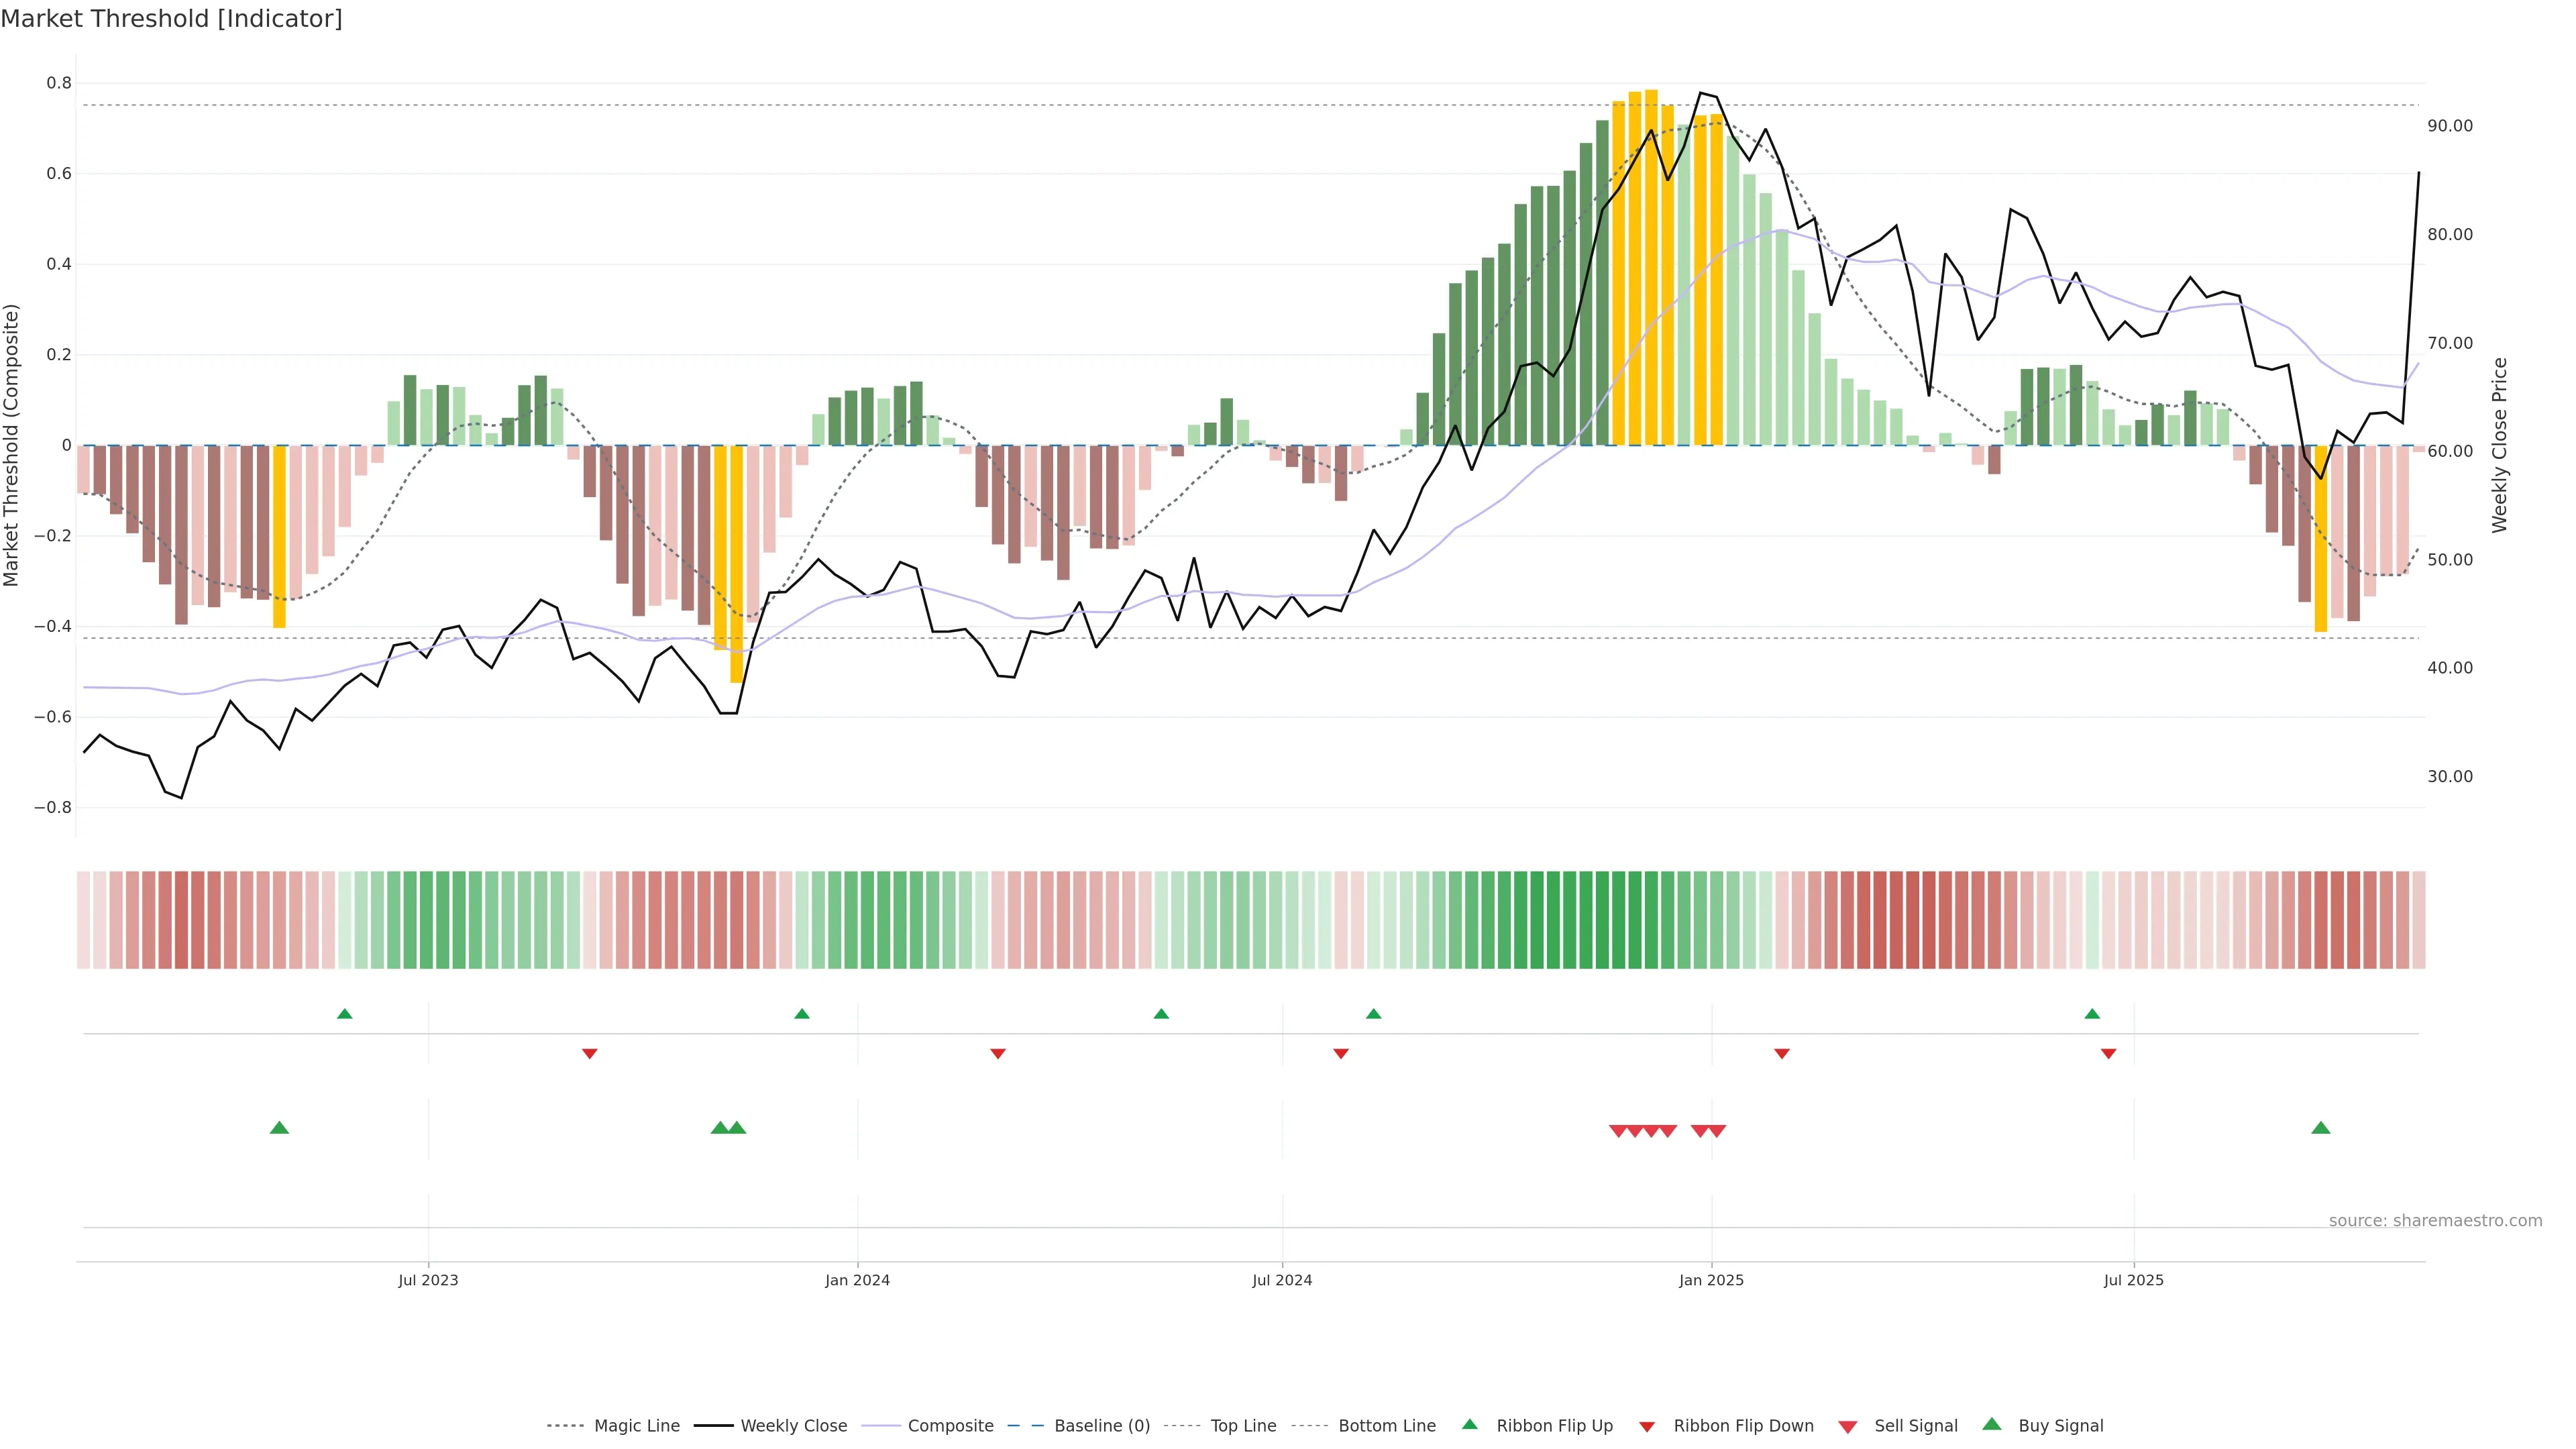This screenshot has height=1449, width=2576.
Task: Hide the Top Line series via legend
Action: [x=1243, y=1426]
